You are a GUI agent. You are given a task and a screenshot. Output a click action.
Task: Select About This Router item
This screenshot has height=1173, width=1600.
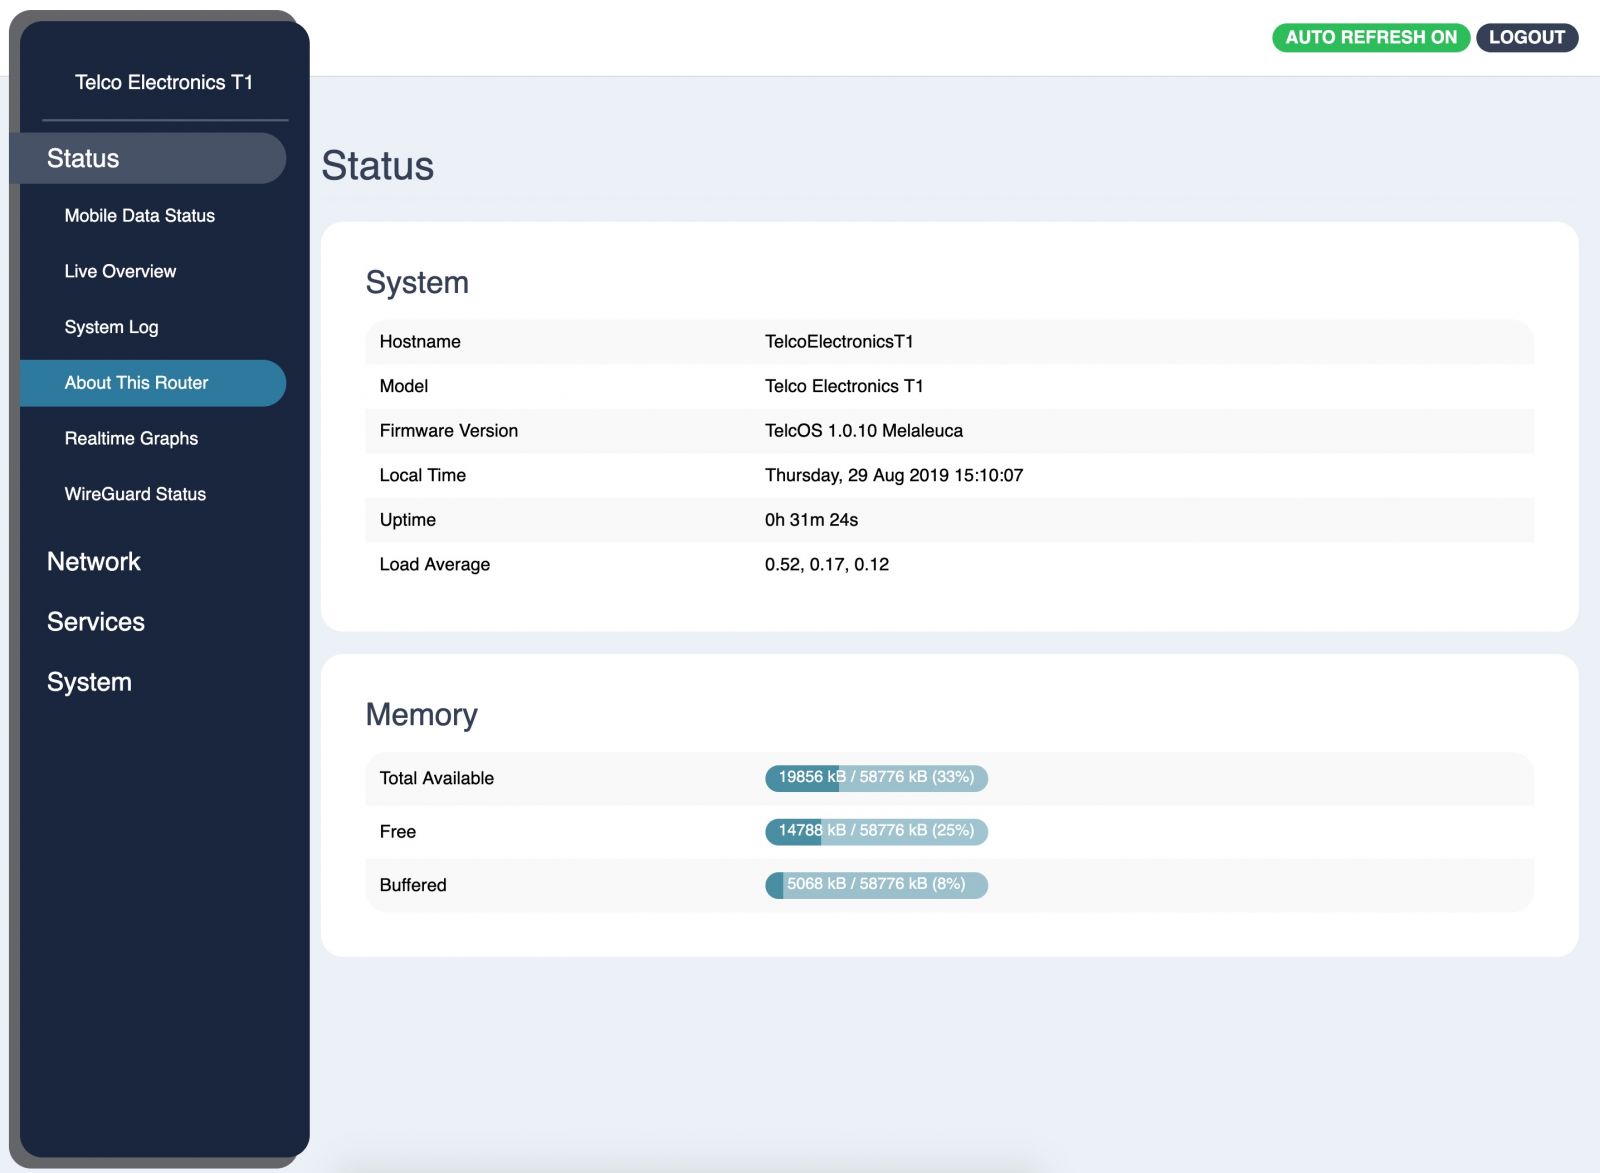153,383
